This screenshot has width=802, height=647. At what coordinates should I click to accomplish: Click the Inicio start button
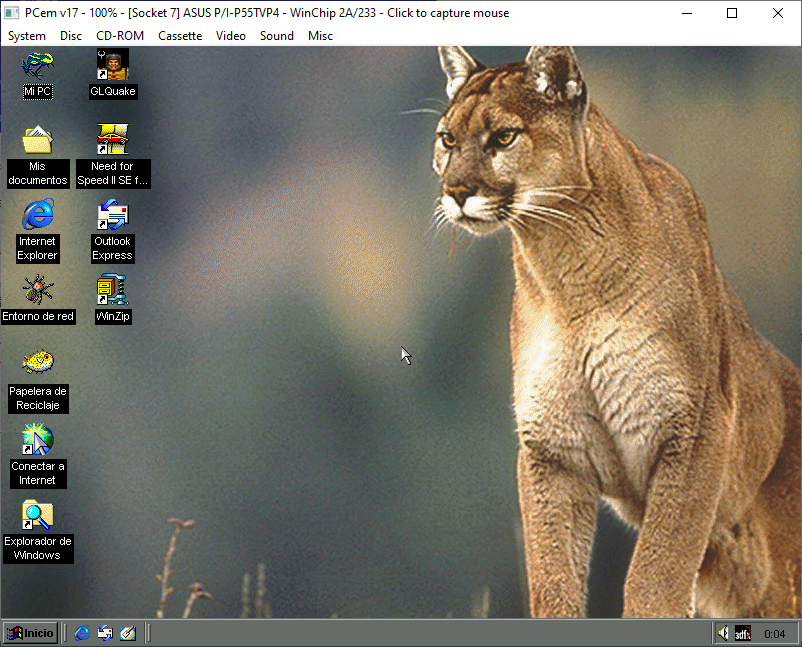(30, 633)
